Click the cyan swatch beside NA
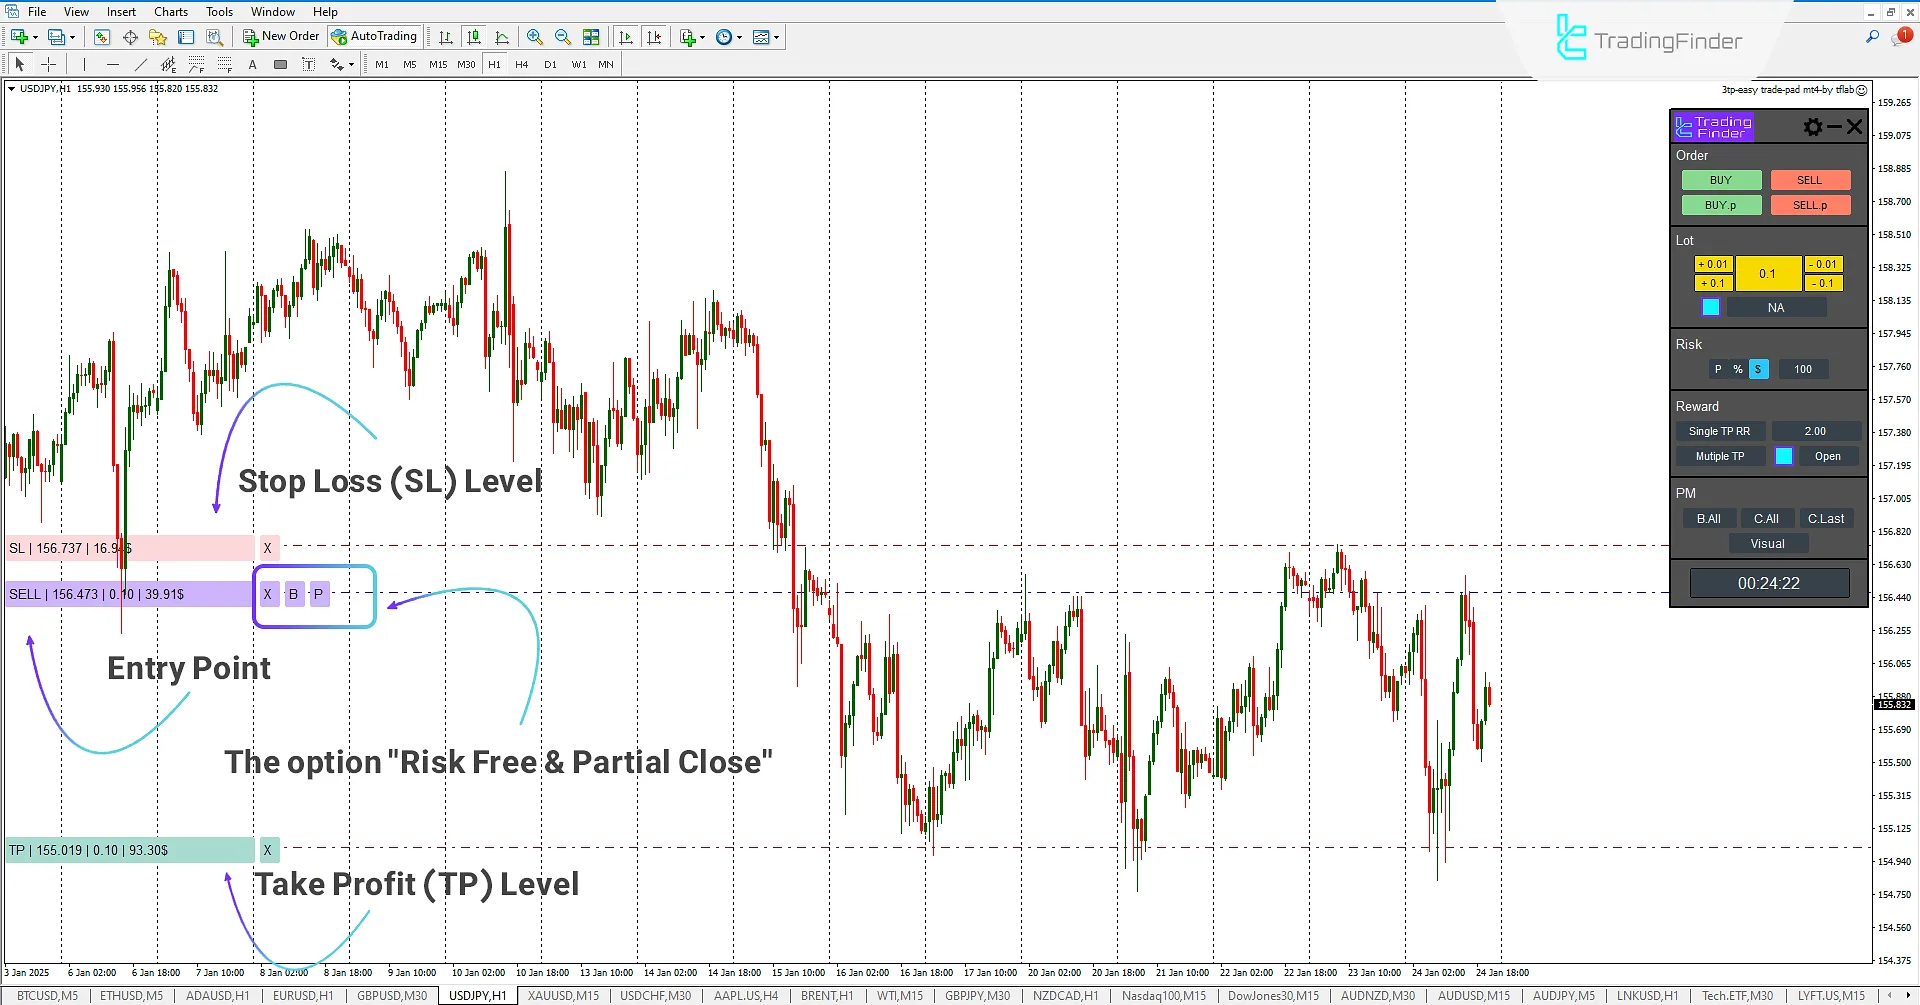 (1710, 307)
